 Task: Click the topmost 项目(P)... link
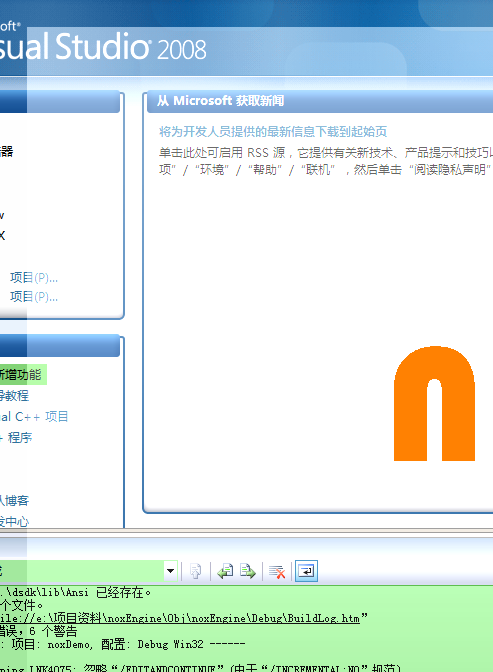pos(34,278)
